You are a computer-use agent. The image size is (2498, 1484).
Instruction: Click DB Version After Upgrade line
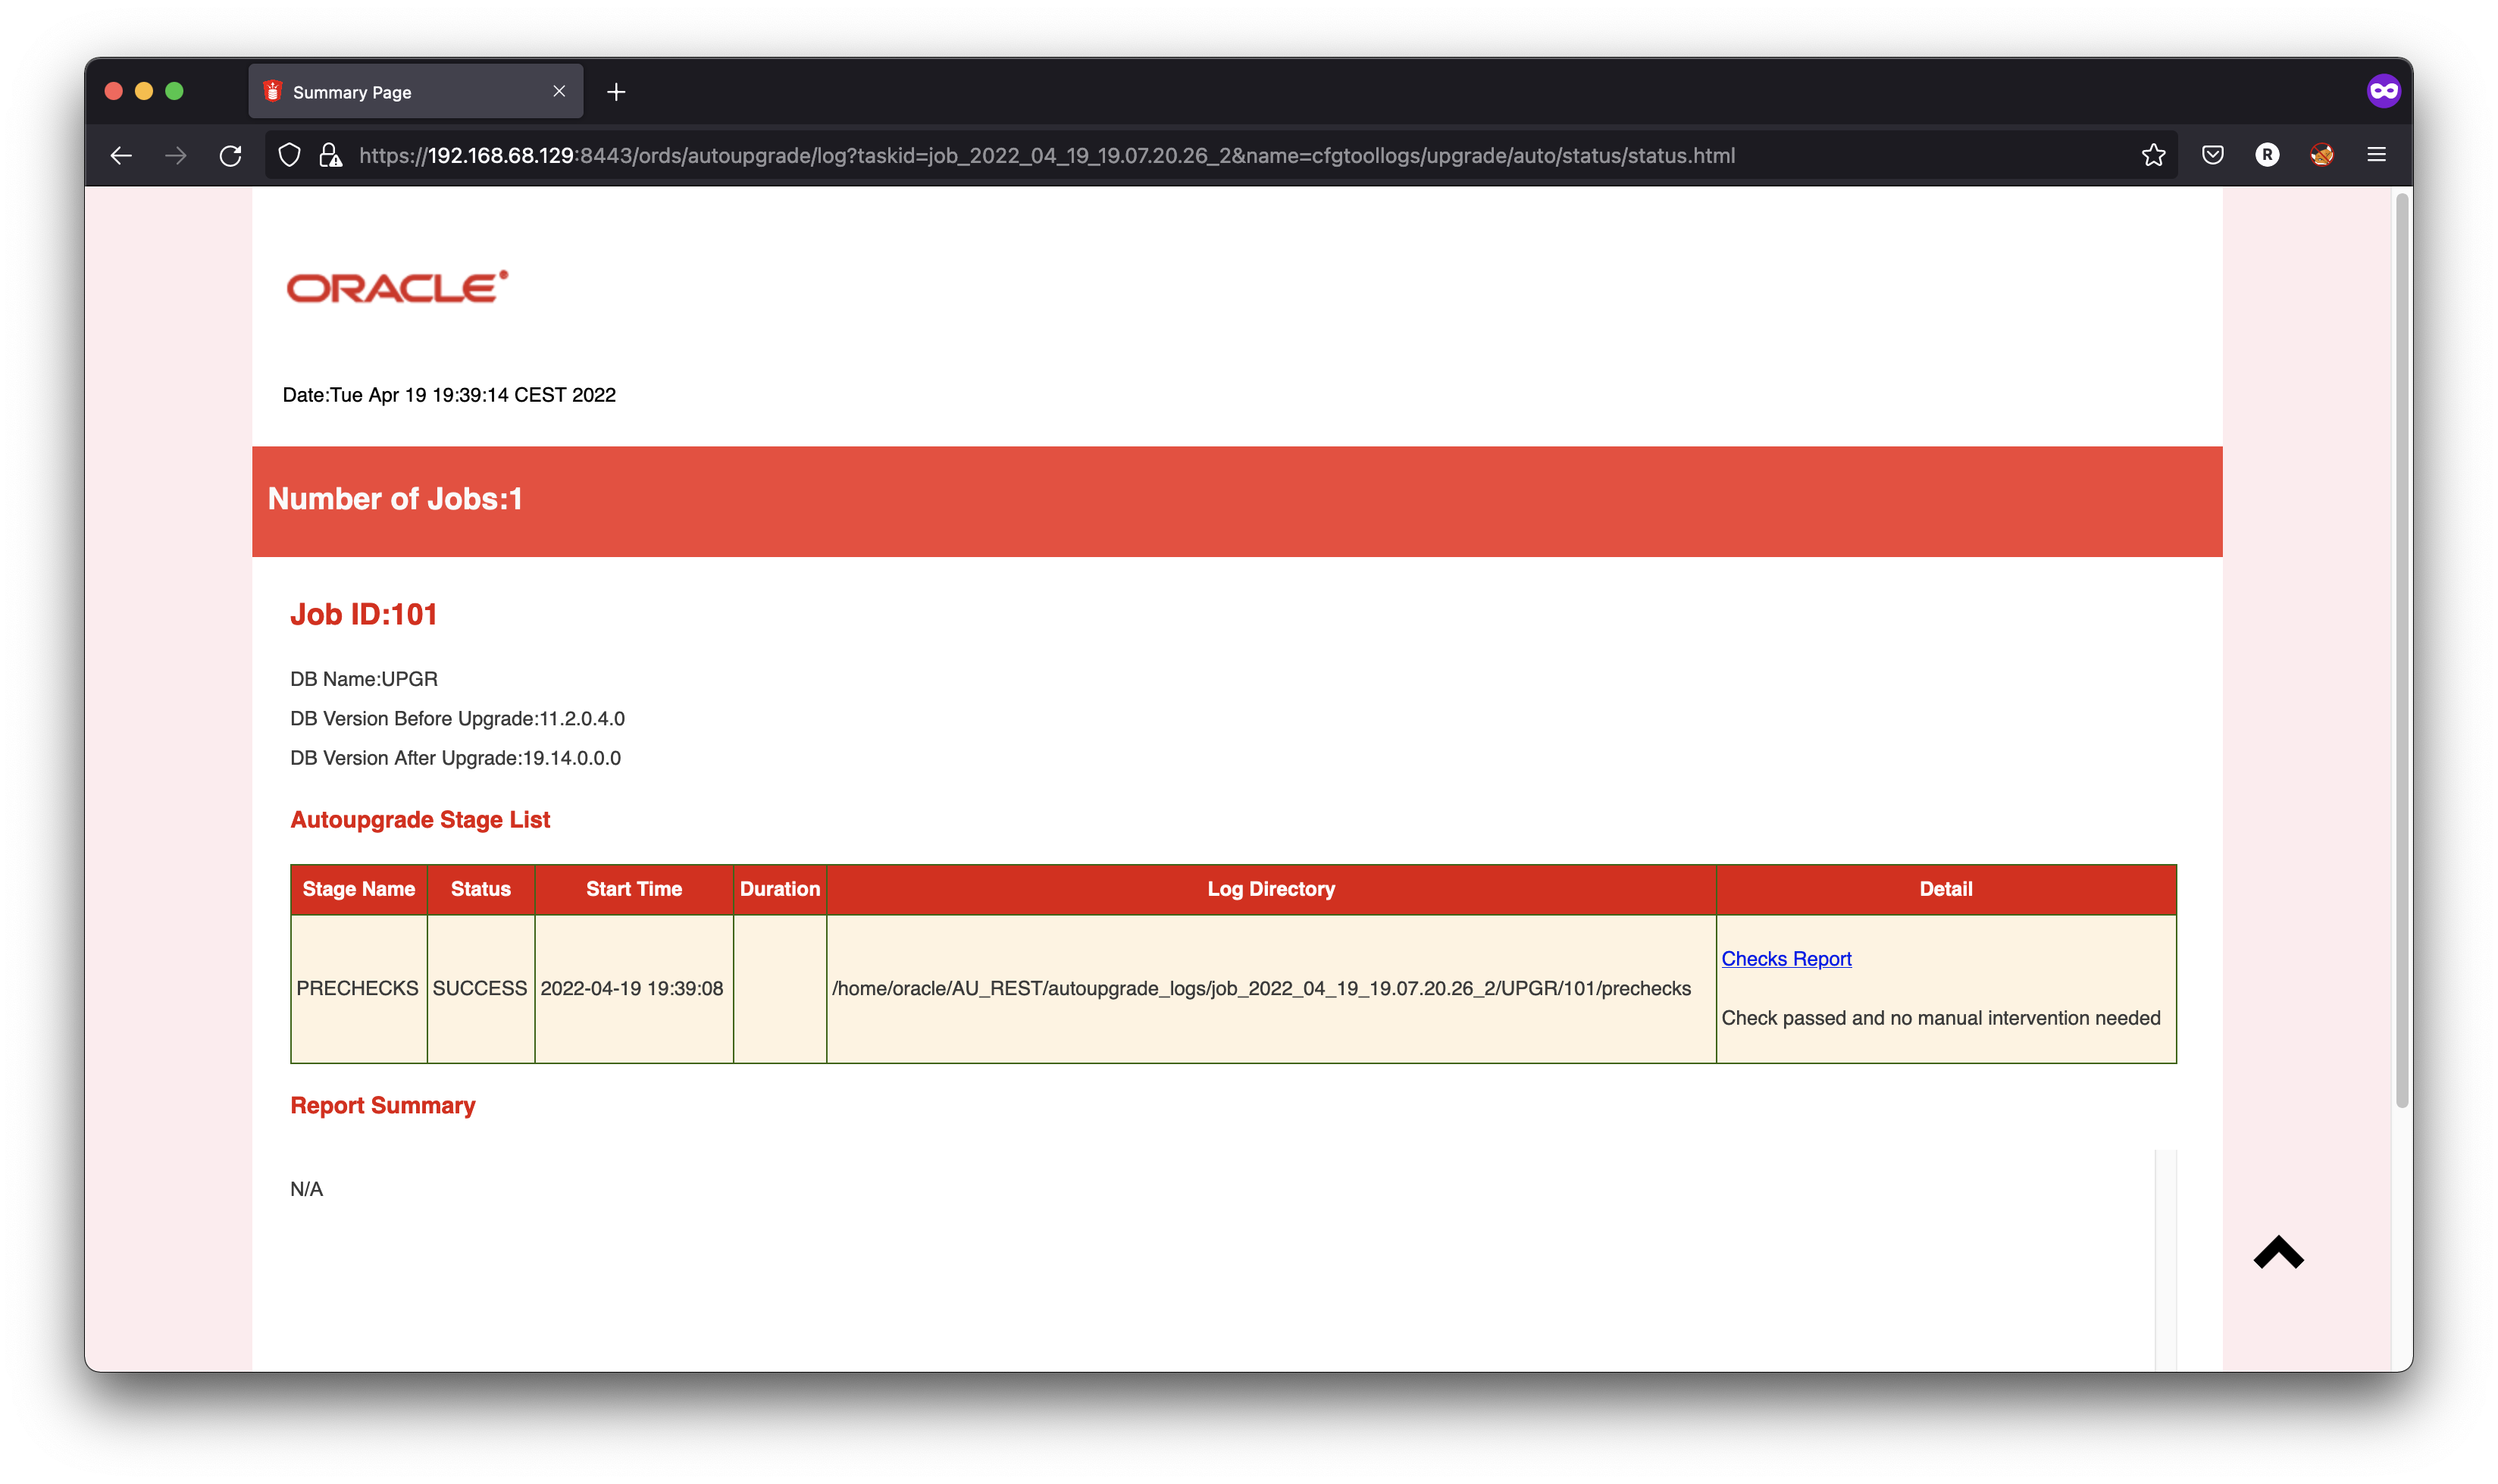(455, 758)
